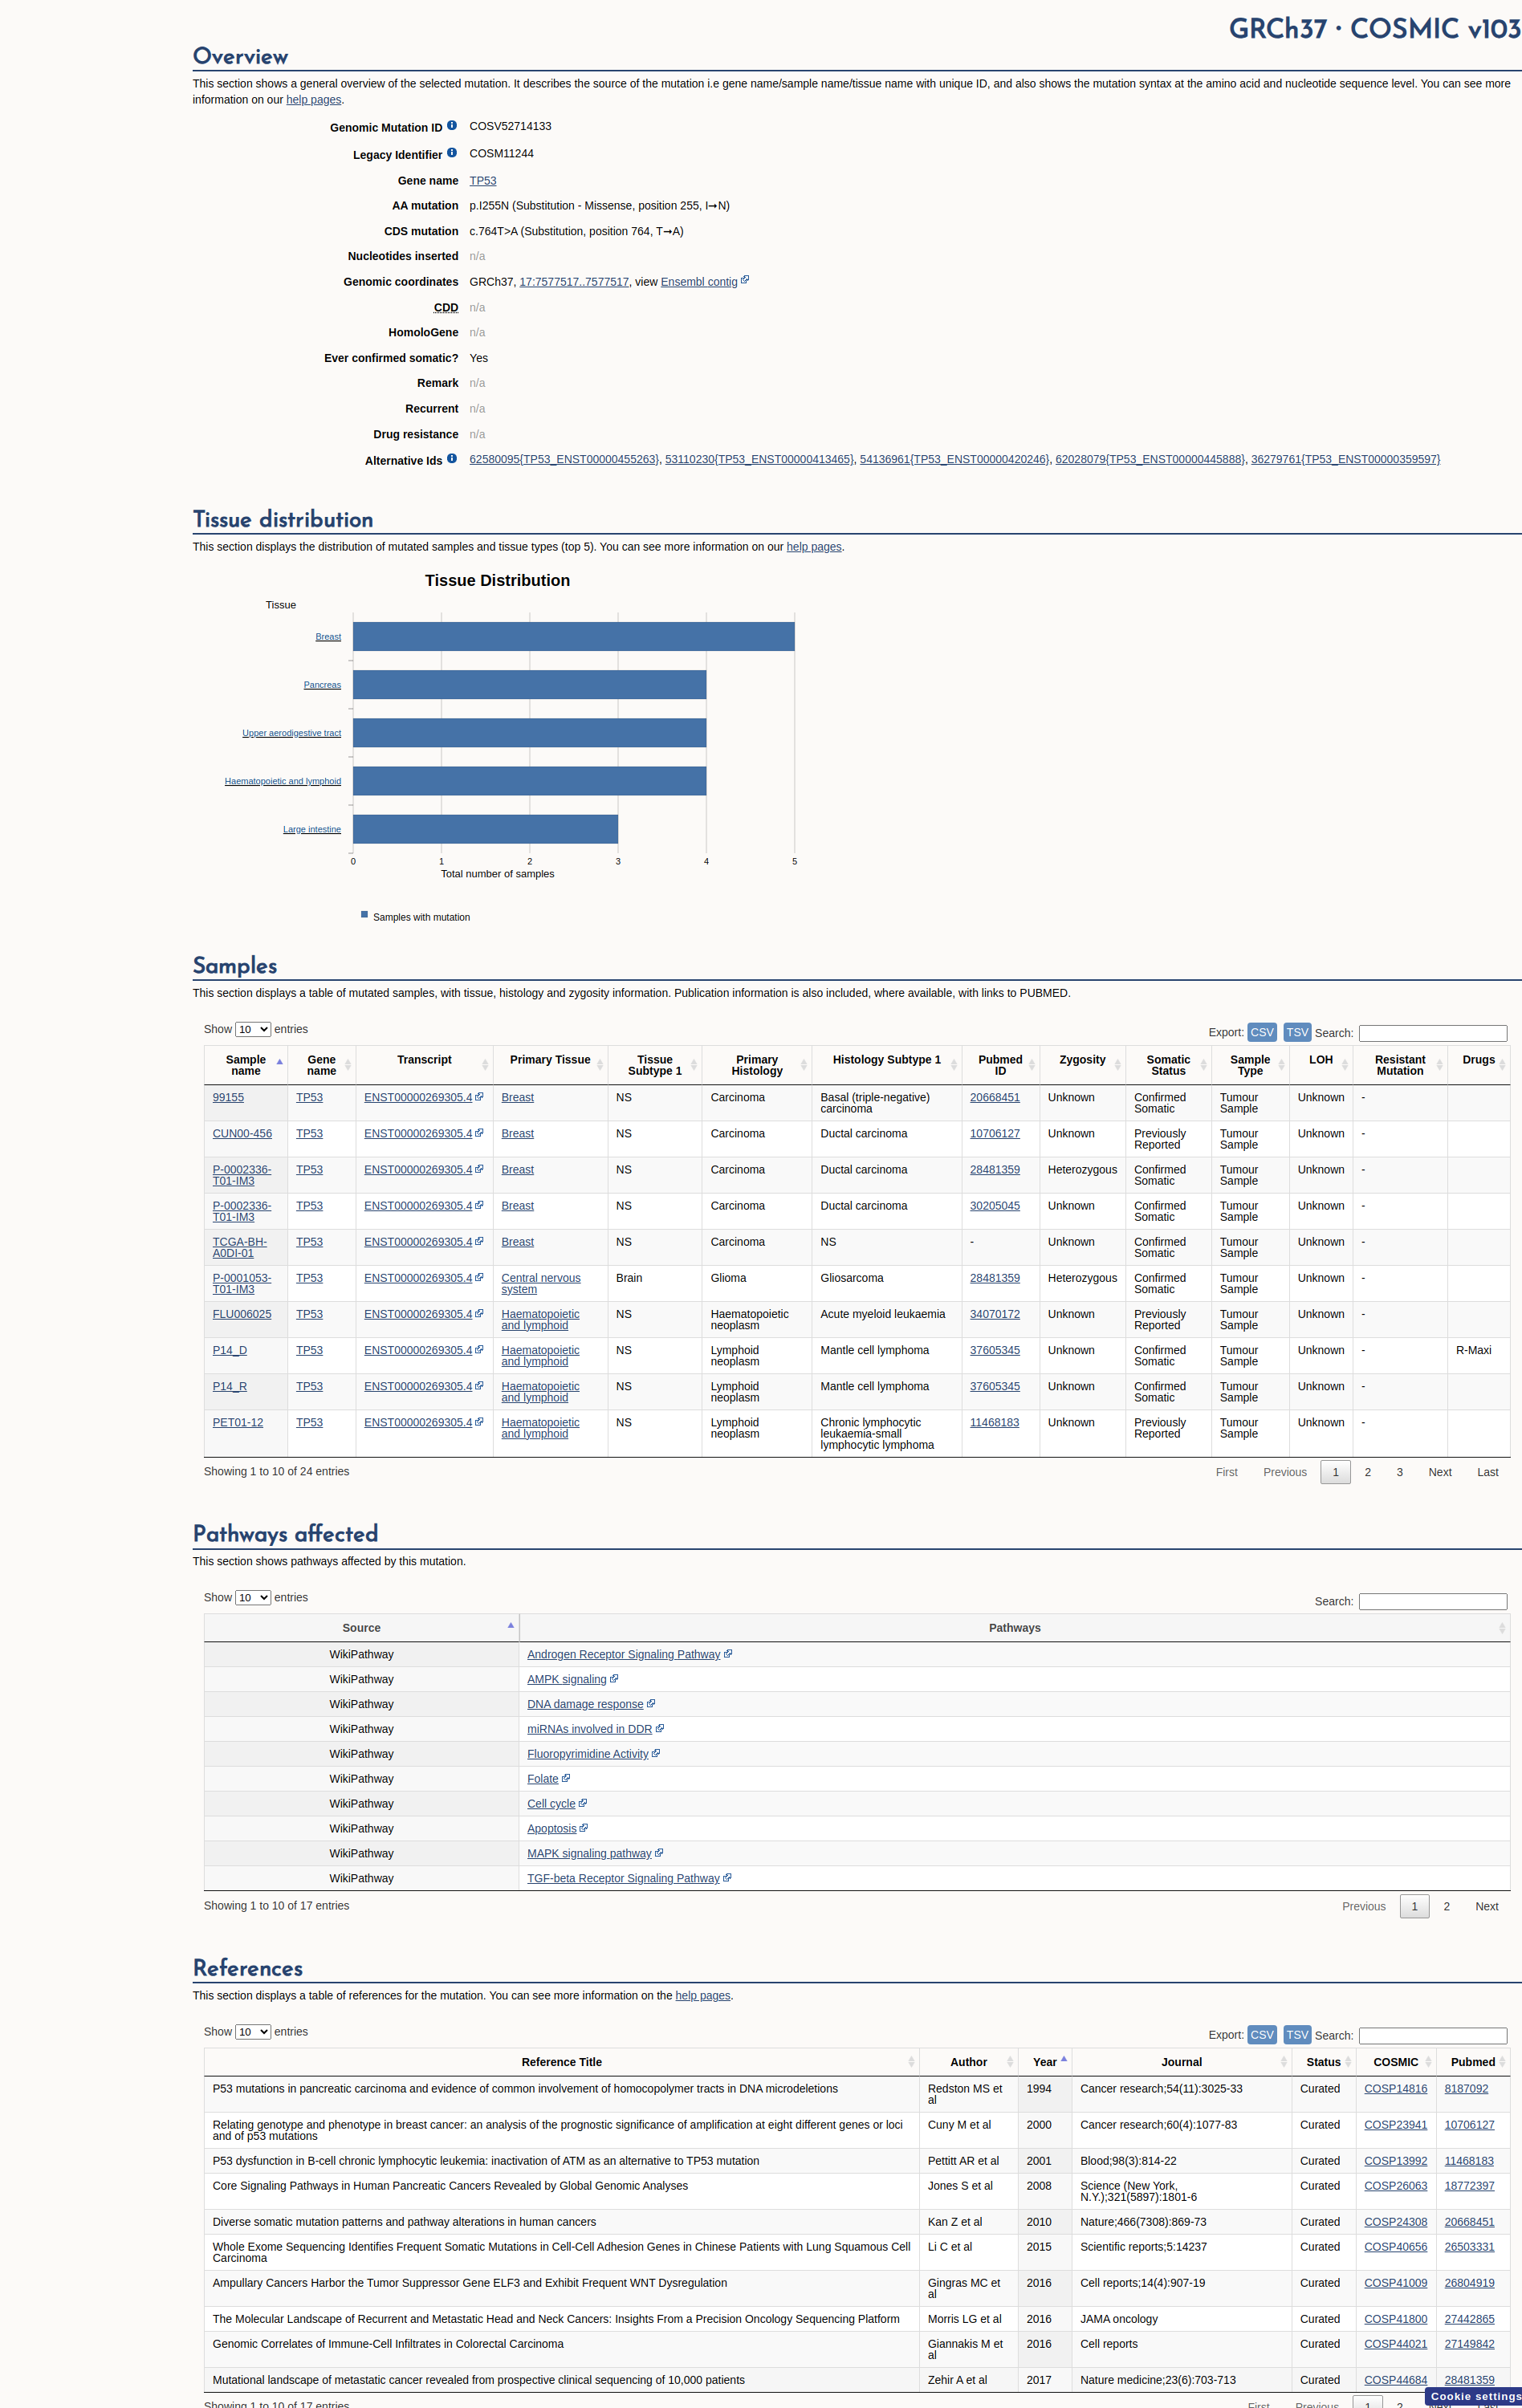Open DNA damage response pathway link

pos(585,1704)
